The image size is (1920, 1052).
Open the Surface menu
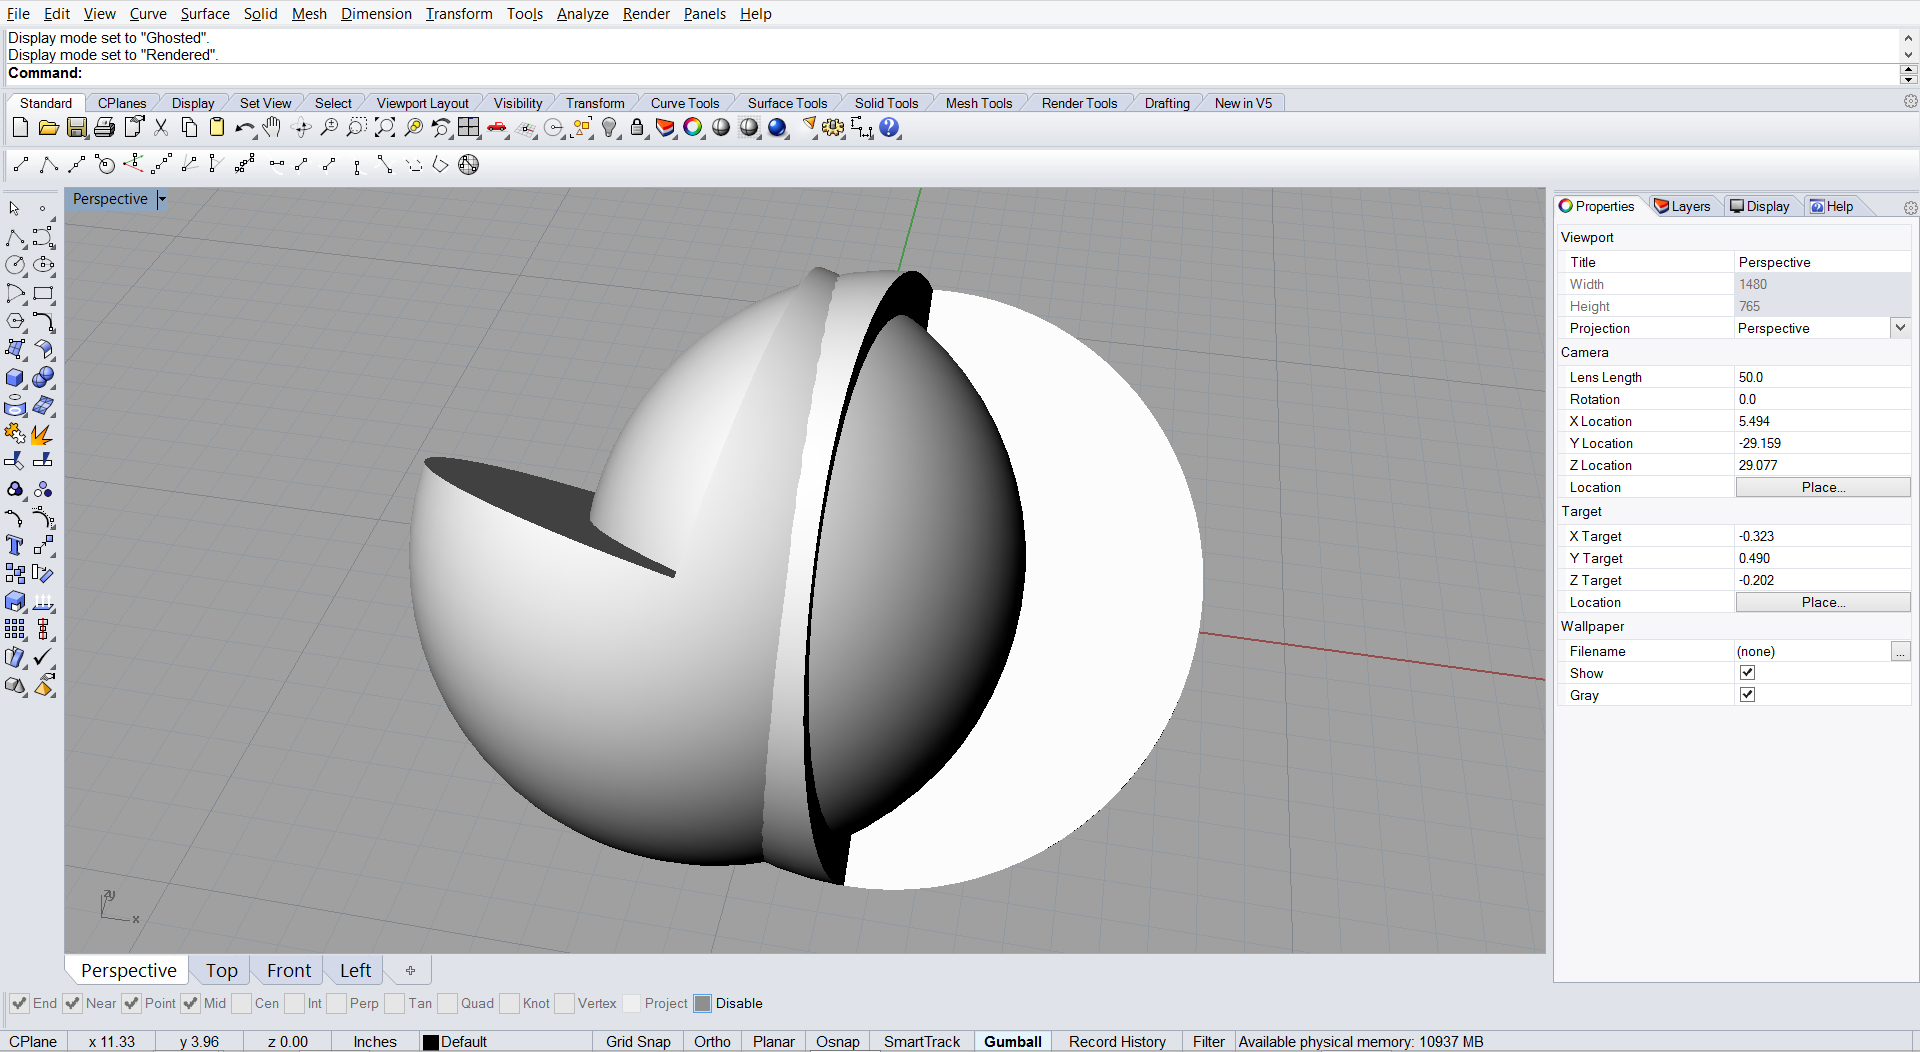click(205, 14)
